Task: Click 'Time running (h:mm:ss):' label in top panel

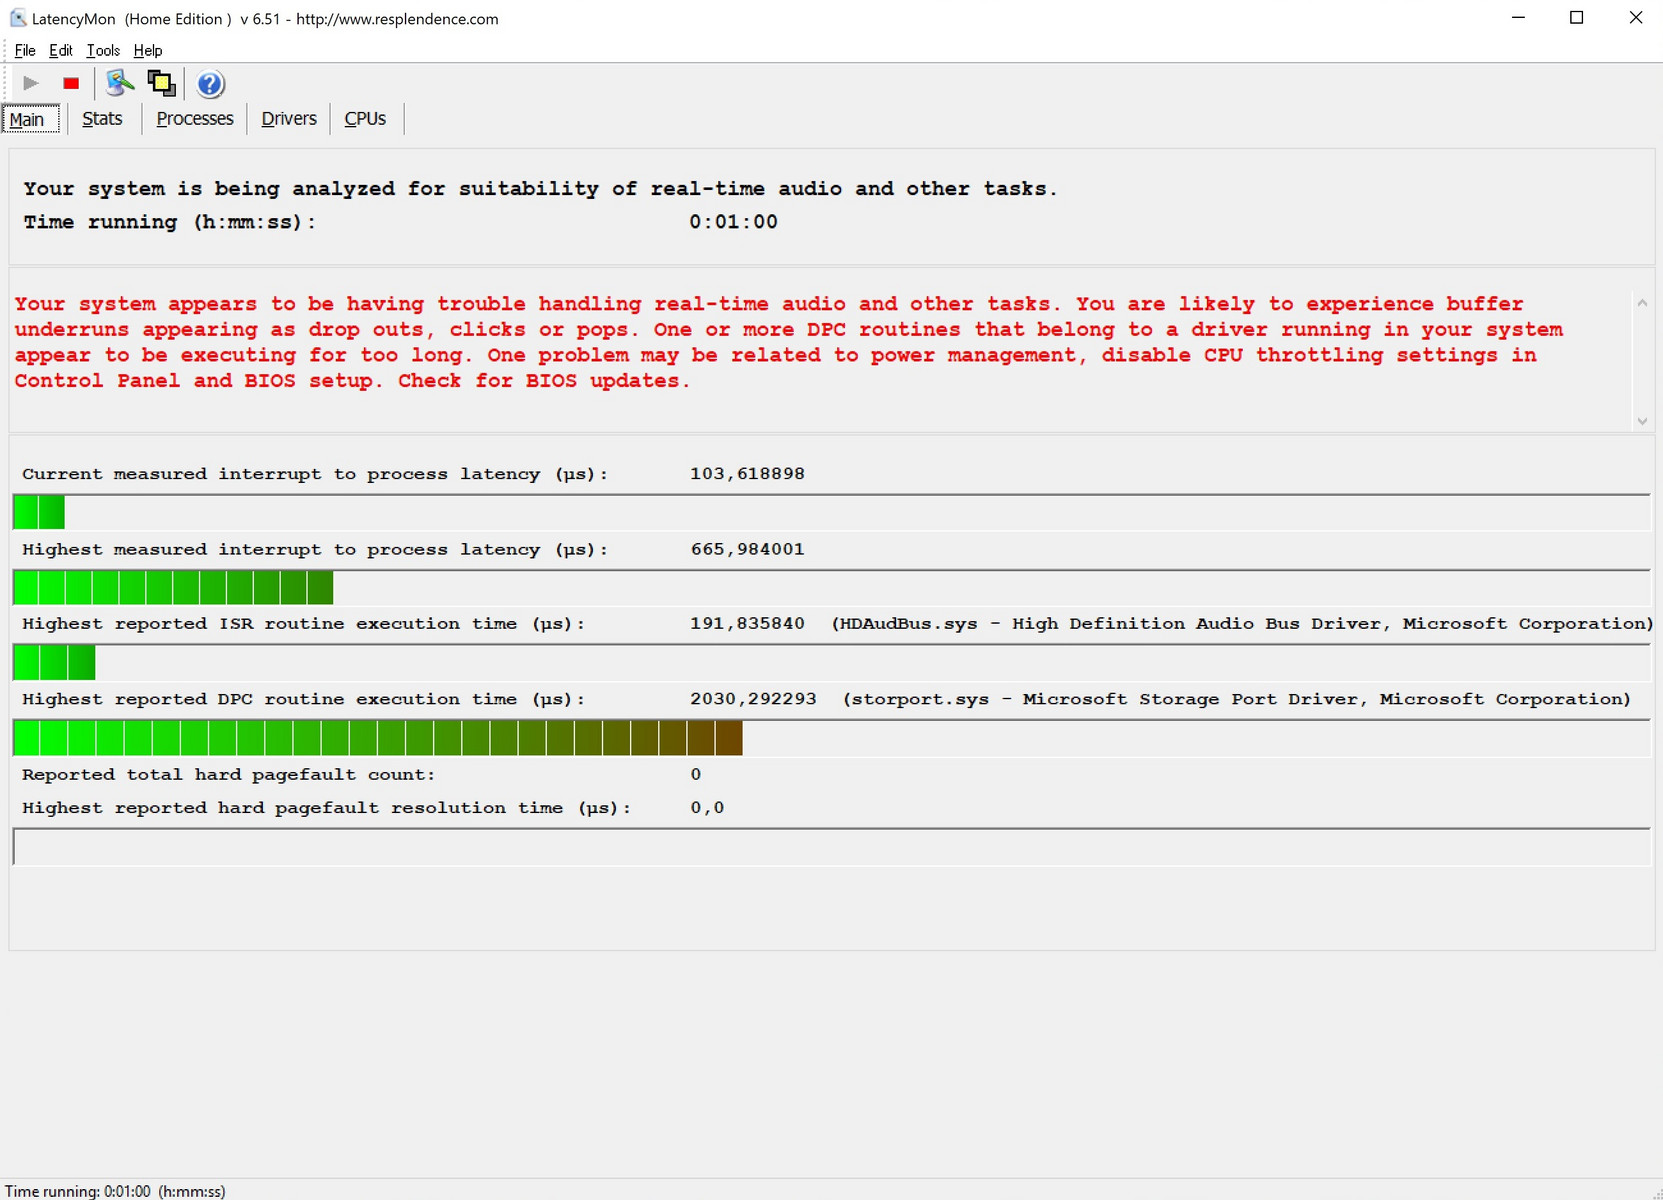Action: click(x=170, y=222)
